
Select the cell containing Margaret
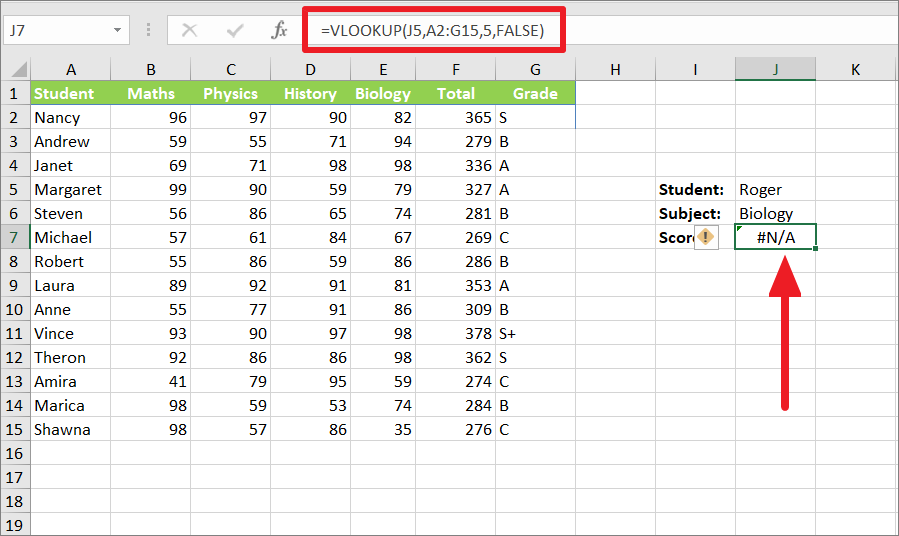pos(71,190)
